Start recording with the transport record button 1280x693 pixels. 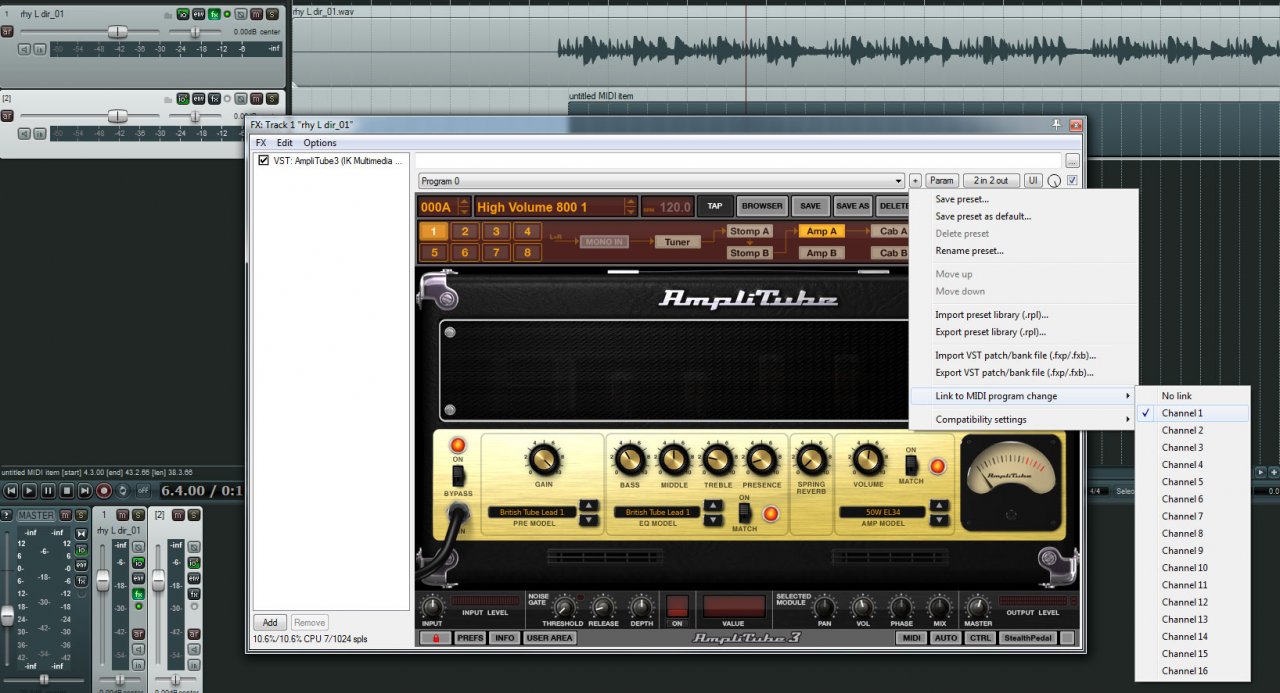pos(104,491)
